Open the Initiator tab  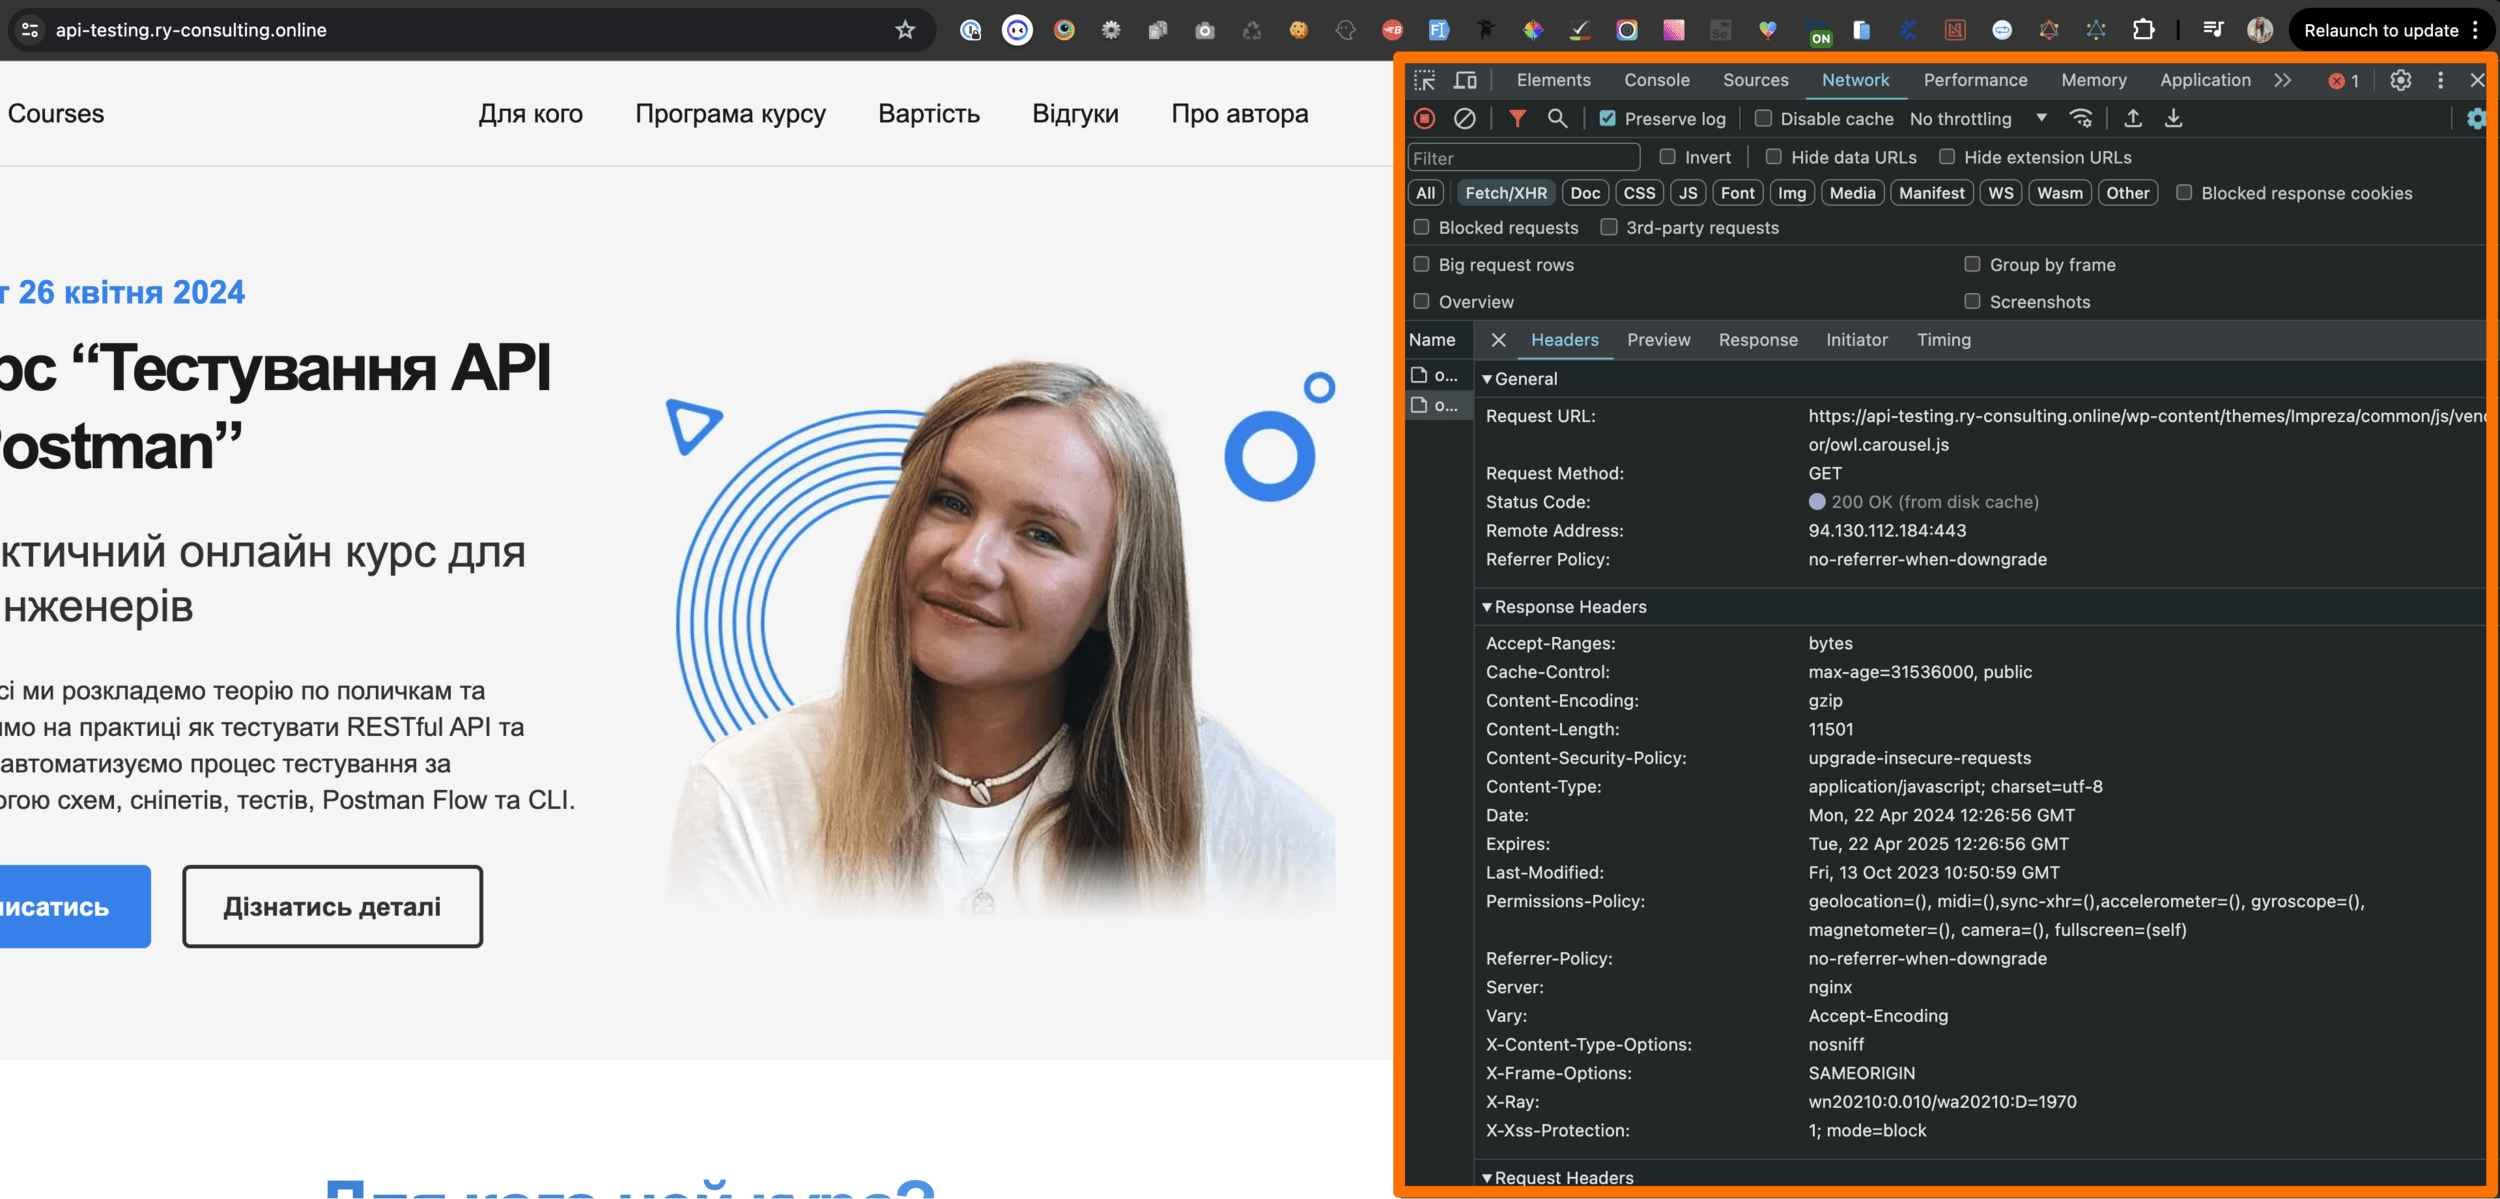(1856, 340)
